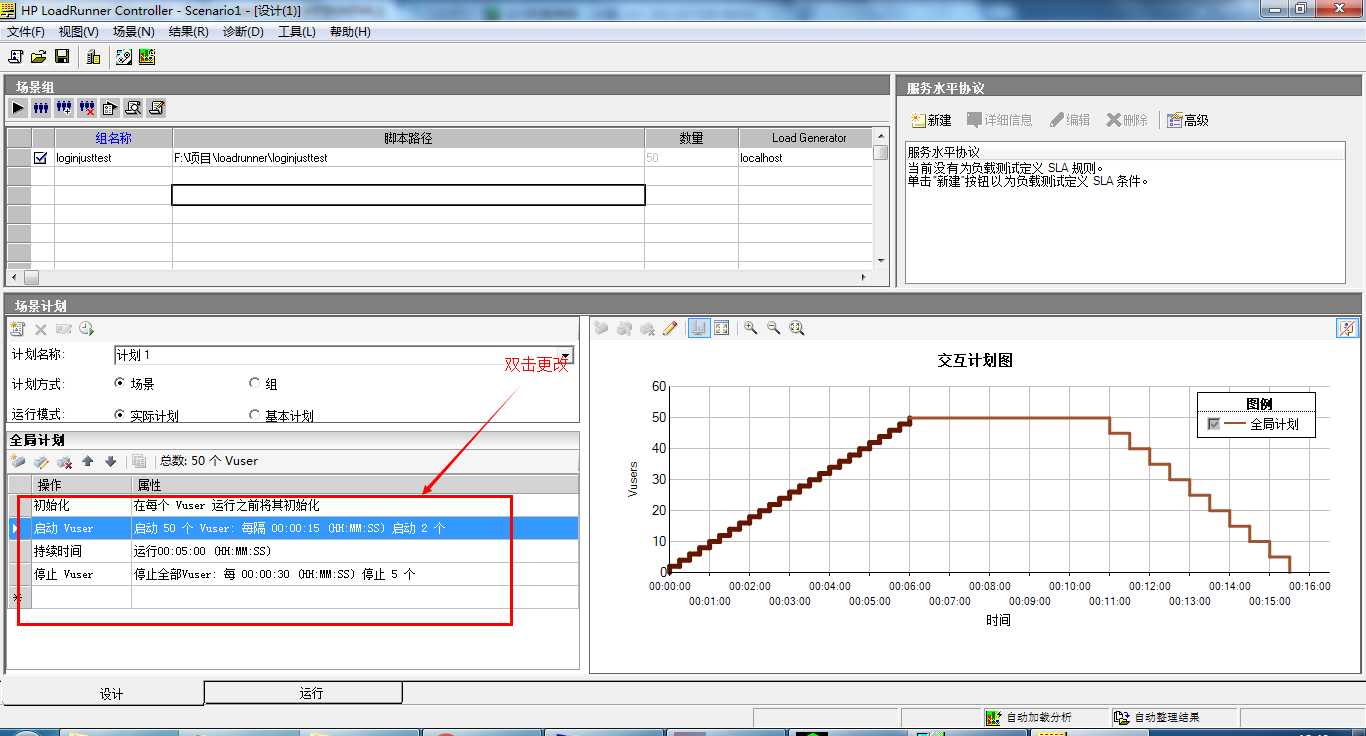Click the 数量 column header
Screen dimensions: 1366x736
coord(691,138)
